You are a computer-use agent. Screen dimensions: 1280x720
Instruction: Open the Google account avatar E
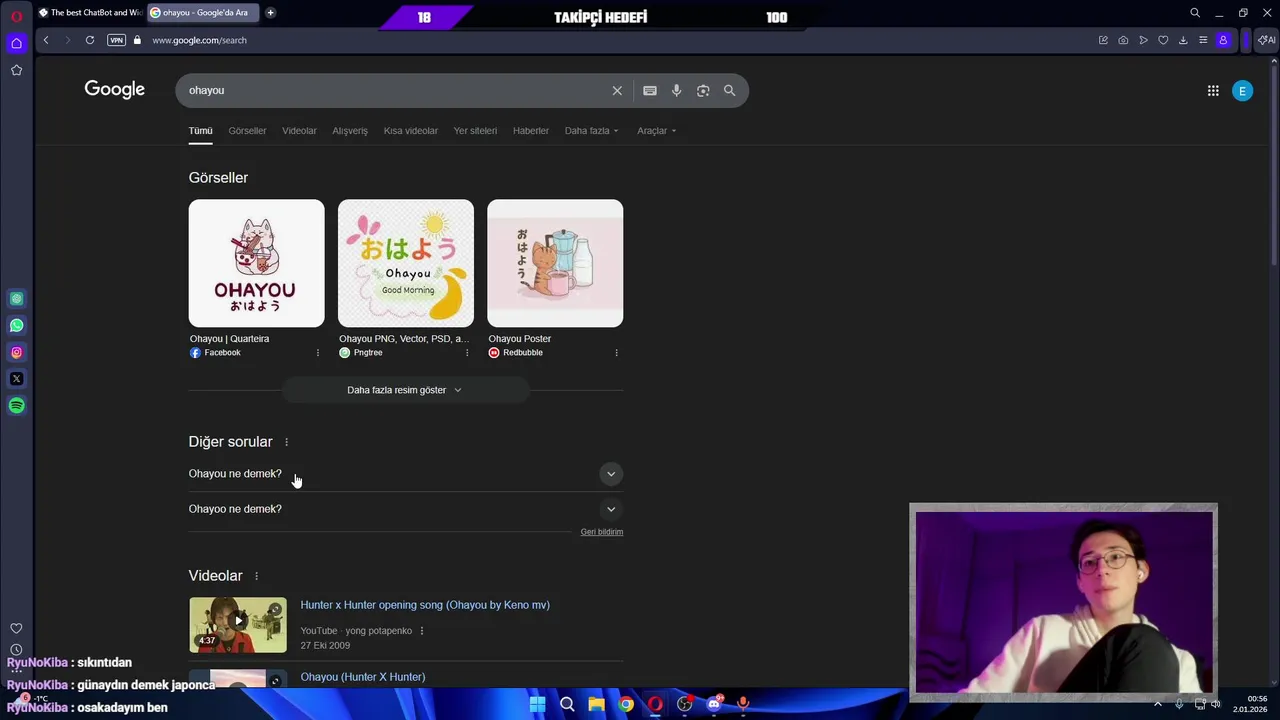pos(1242,91)
